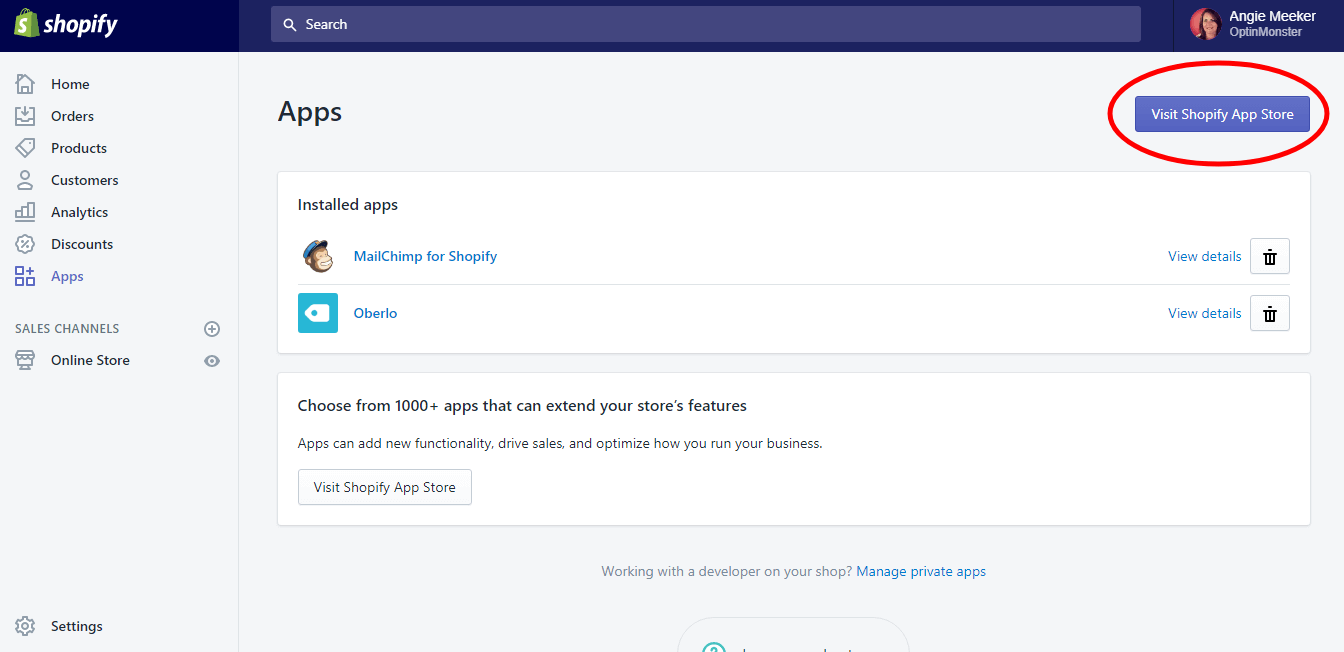1344x652 pixels.
Task: Click the Apps grid icon
Action: pos(25,276)
